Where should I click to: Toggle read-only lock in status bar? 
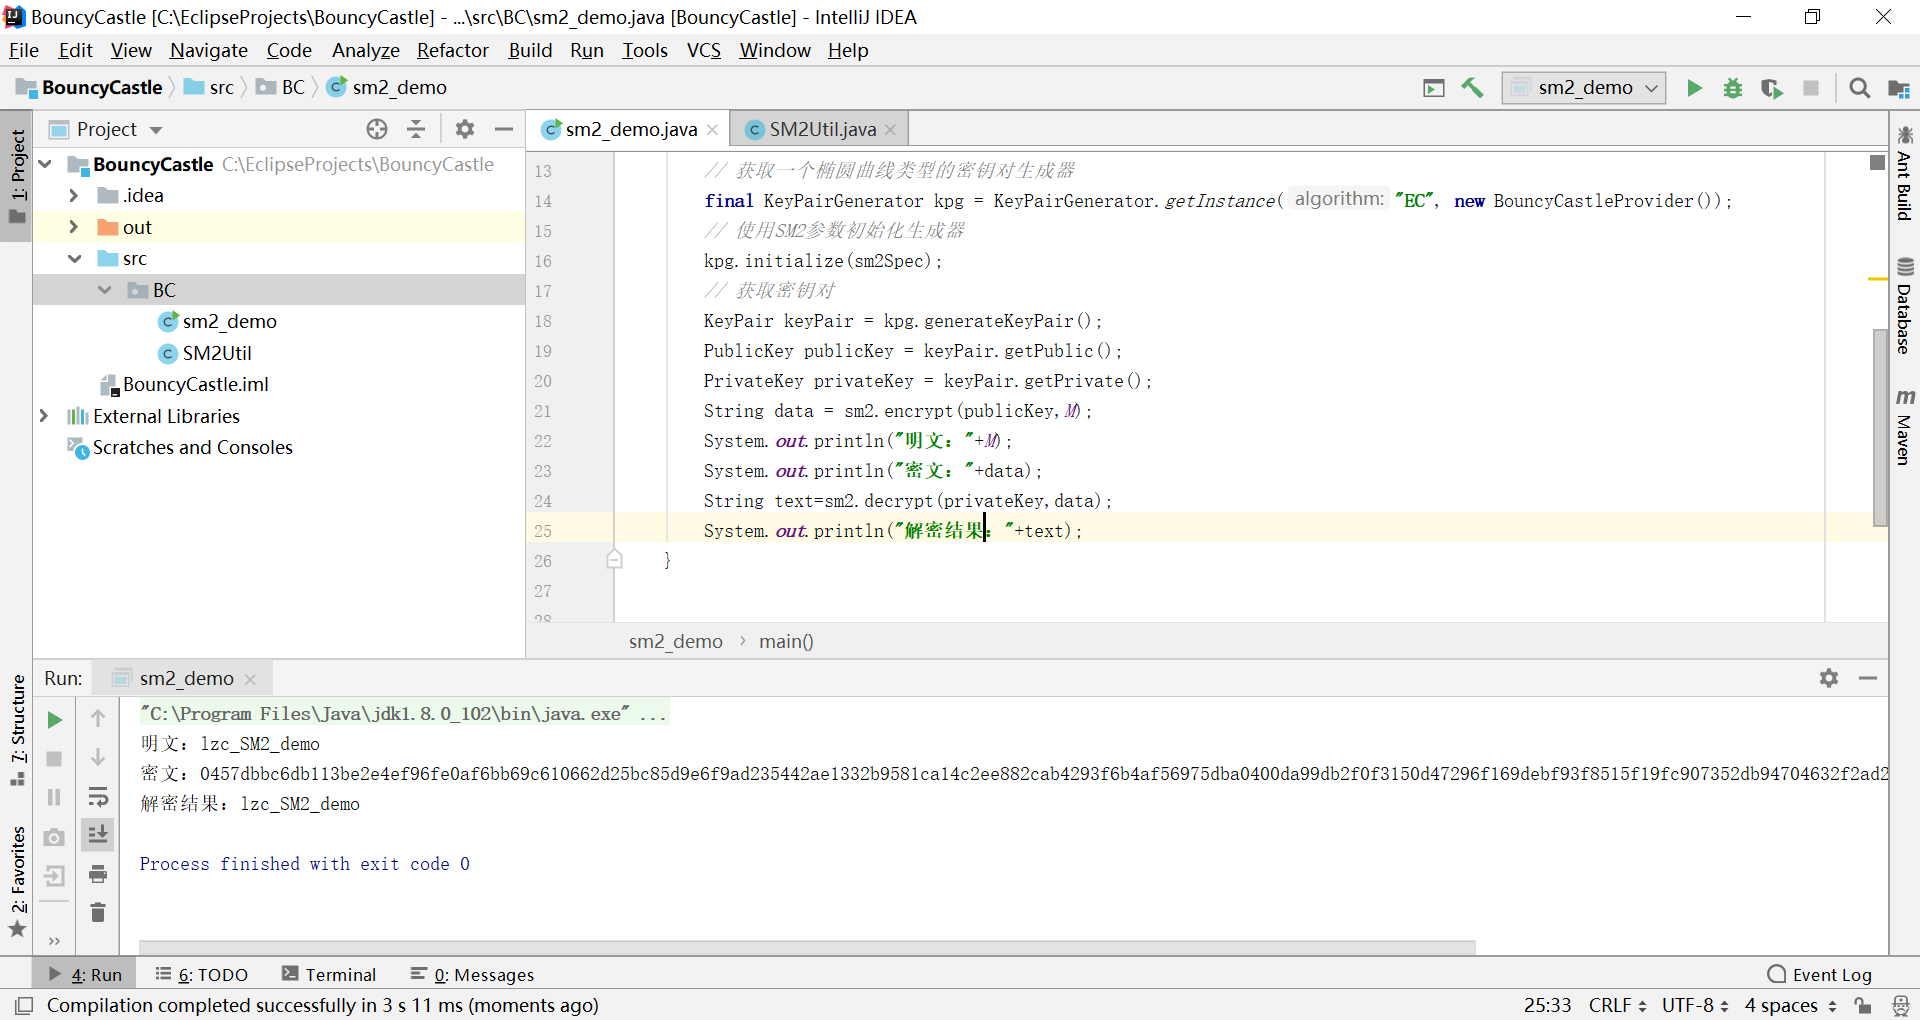click(x=1863, y=1005)
